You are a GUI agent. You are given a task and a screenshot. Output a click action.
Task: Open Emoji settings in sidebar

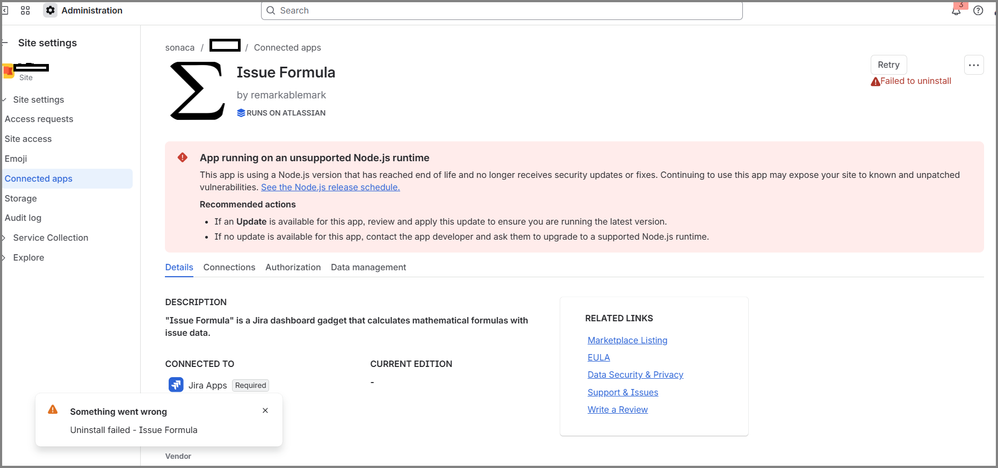pyautogui.click(x=16, y=159)
